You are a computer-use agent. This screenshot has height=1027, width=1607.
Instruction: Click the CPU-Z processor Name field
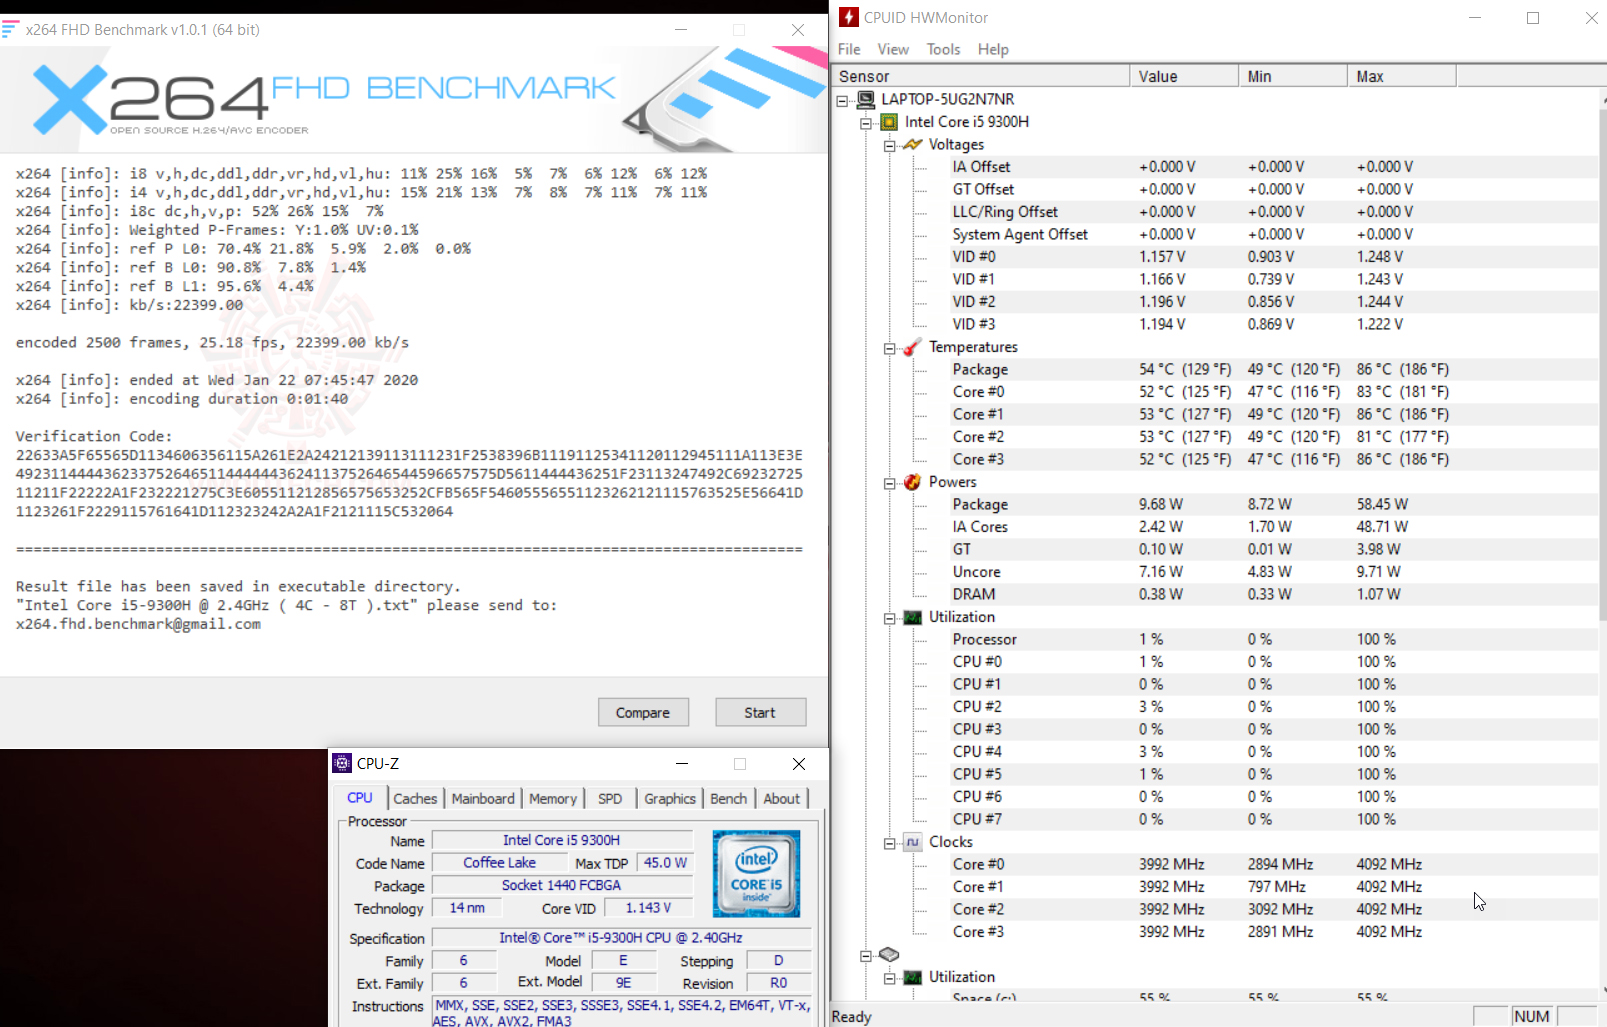(x=562, y=840)
